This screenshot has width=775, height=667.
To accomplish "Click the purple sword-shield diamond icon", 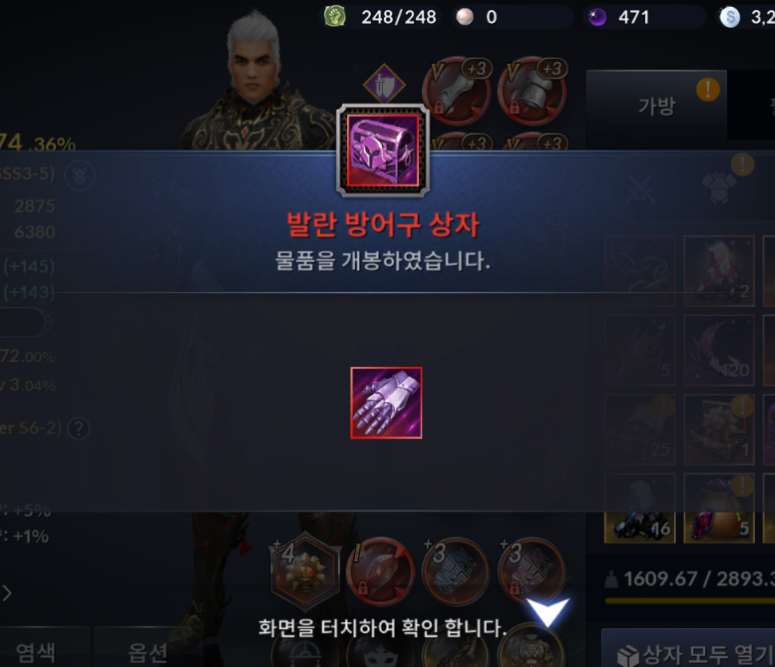I will 384,85.
